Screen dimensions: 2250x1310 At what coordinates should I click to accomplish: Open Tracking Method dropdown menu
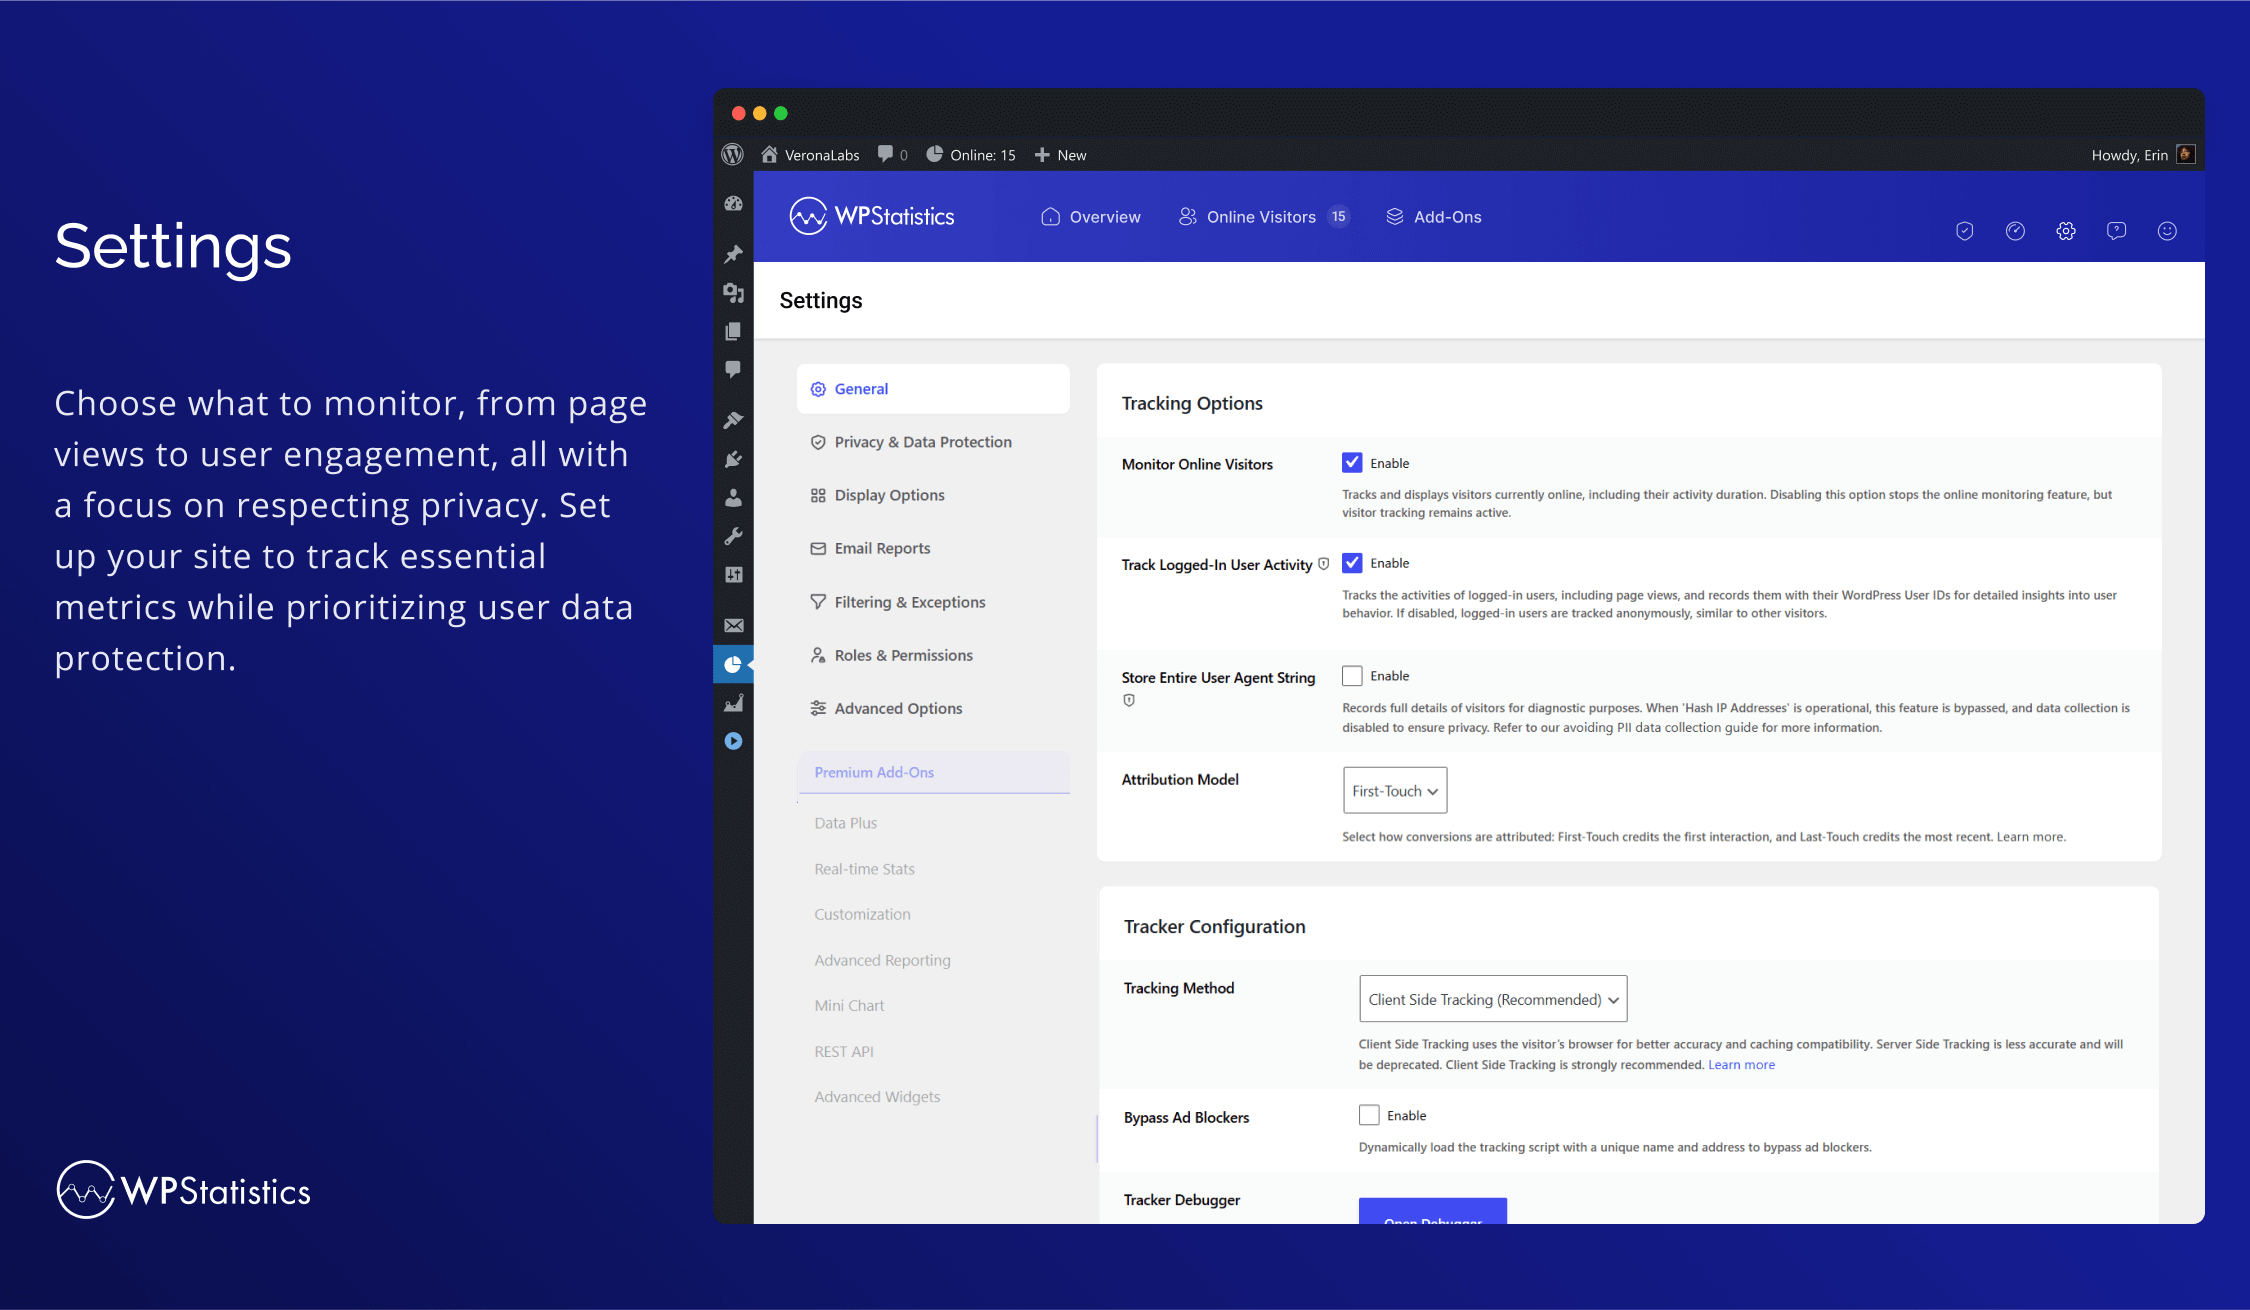tap(1488, 998)
